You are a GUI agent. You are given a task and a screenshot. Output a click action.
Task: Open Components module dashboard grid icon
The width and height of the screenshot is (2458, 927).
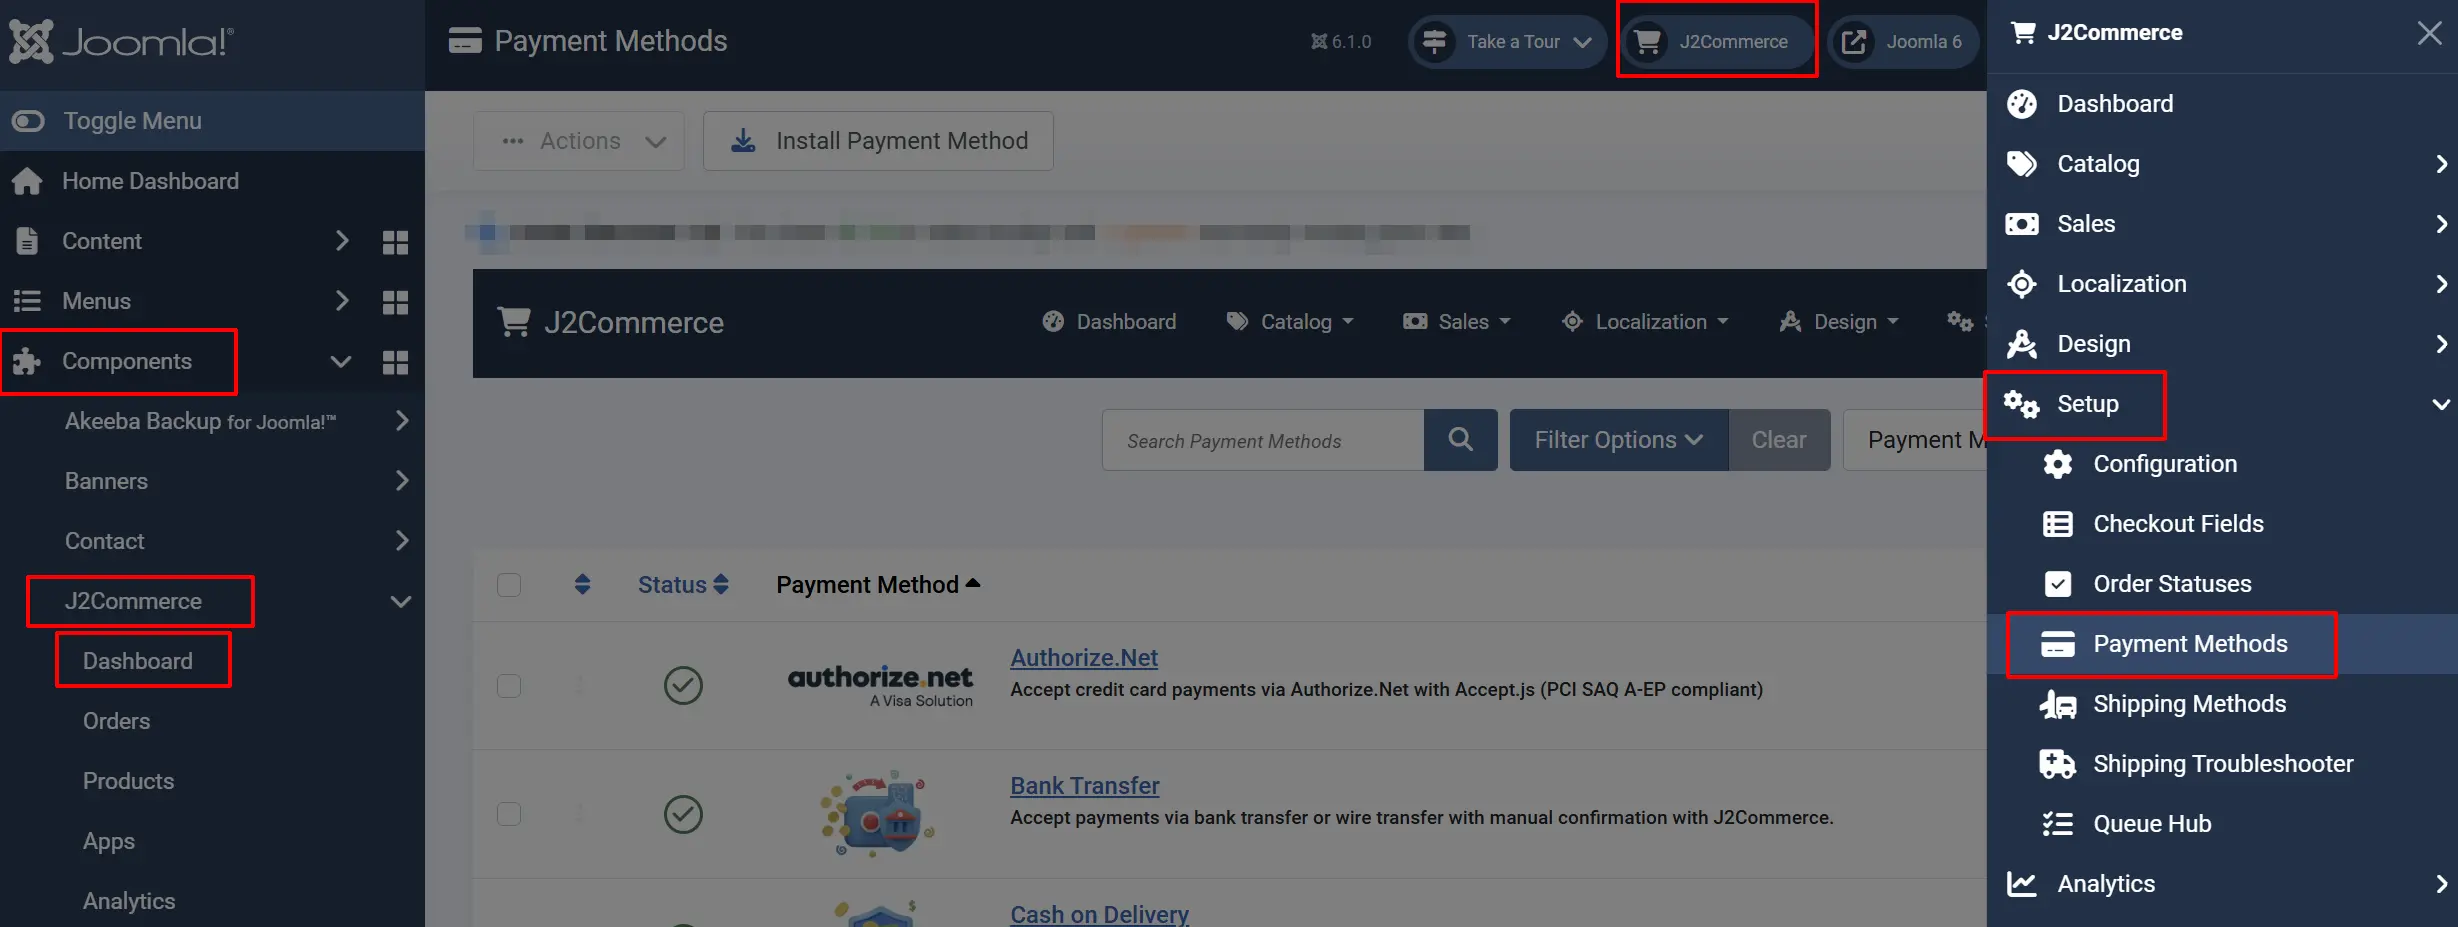coord(395,362)
